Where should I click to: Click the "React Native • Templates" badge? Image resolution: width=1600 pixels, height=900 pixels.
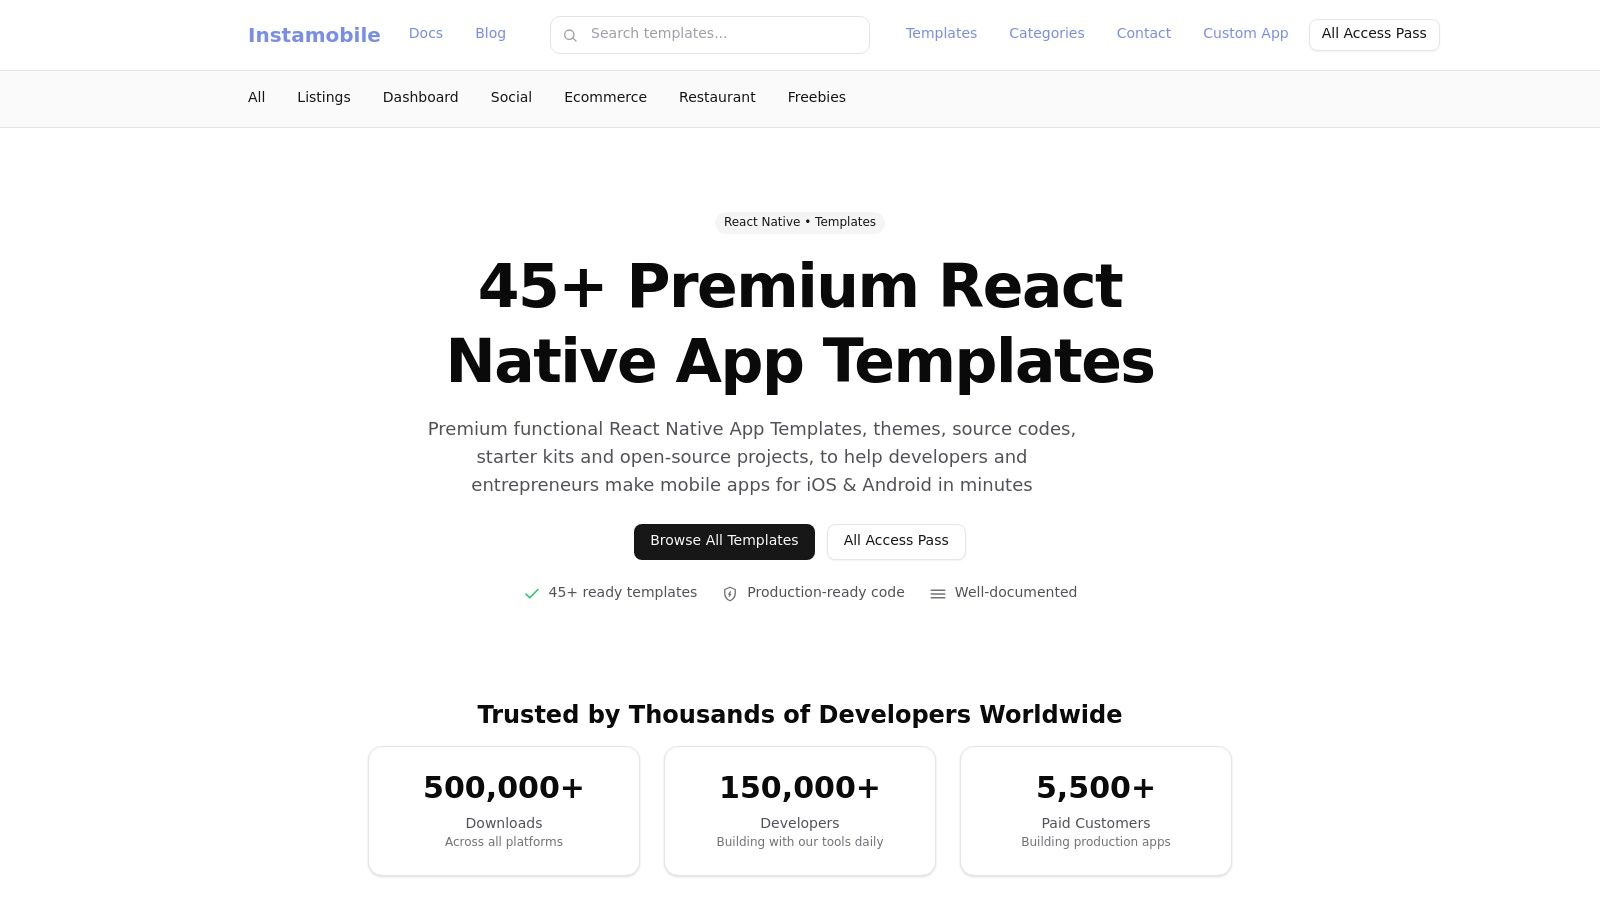pyautogui.click(x=800, y=221)
